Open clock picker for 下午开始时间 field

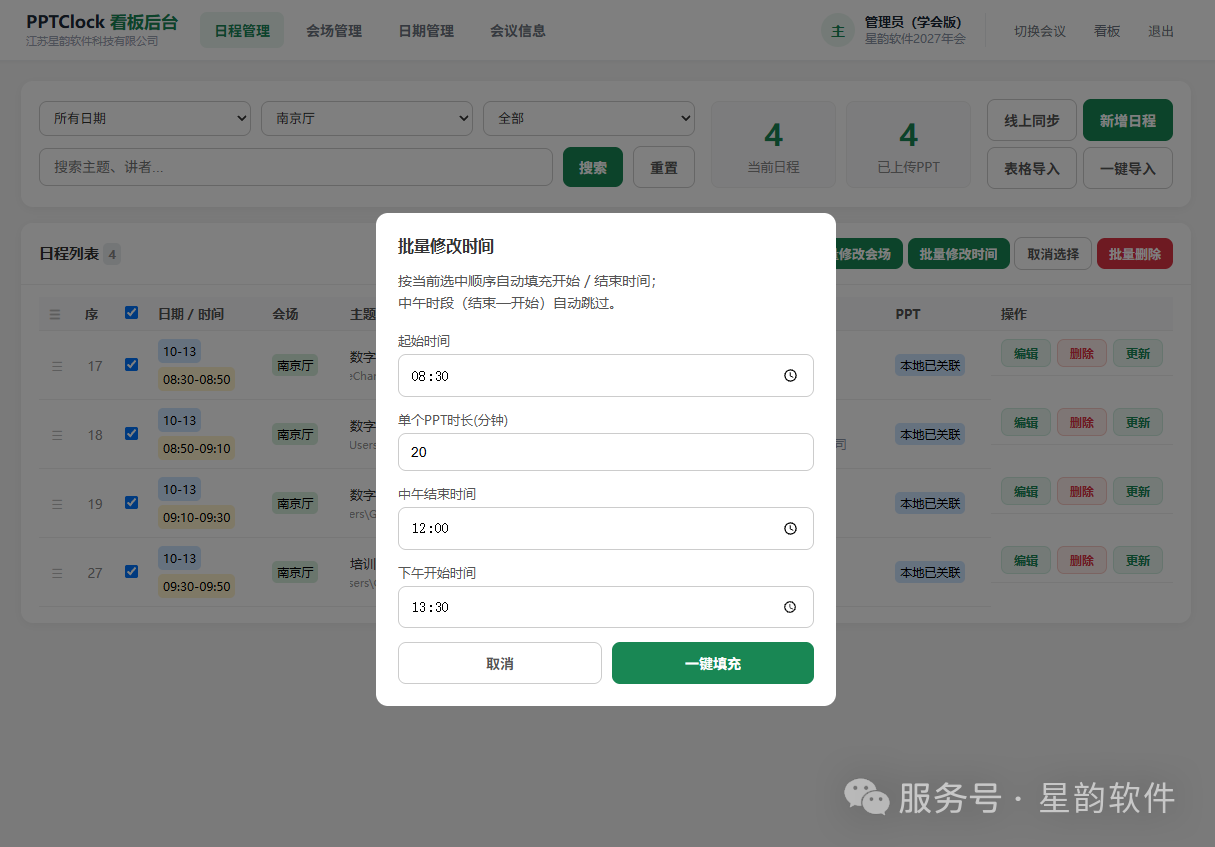pyautogui.click(x=790, y=607)
